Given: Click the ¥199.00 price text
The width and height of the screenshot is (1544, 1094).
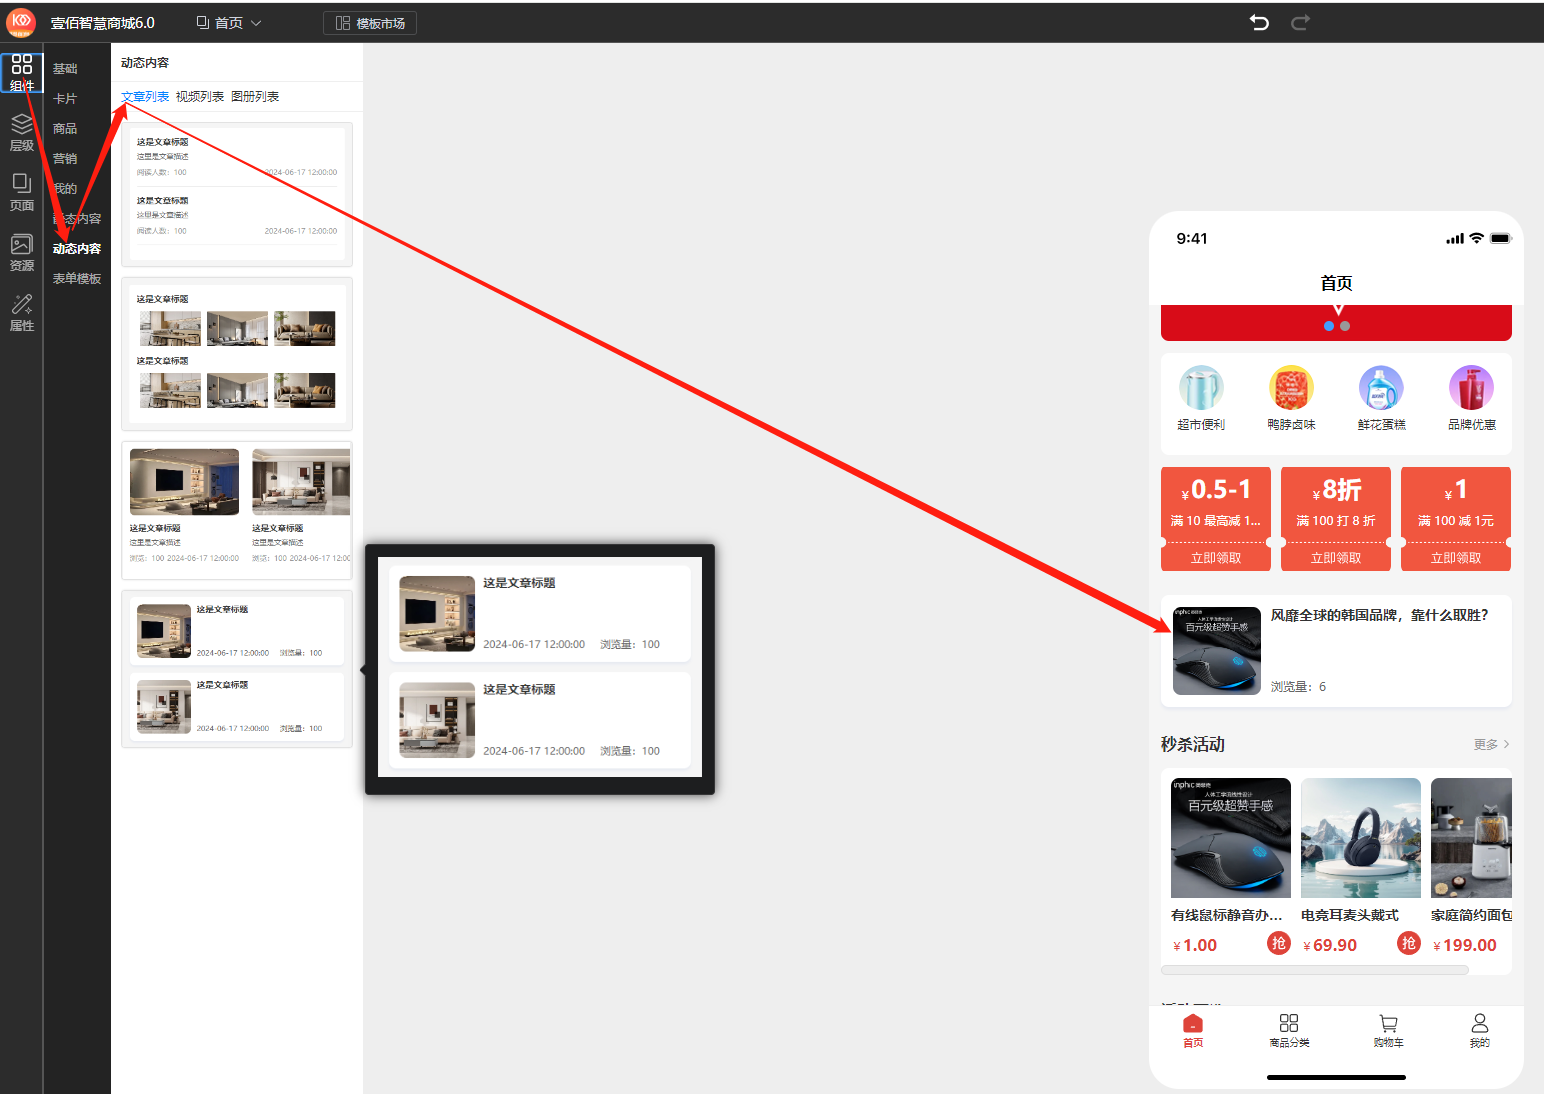Looking at the screenshot, I should (x=1465, y=946).
